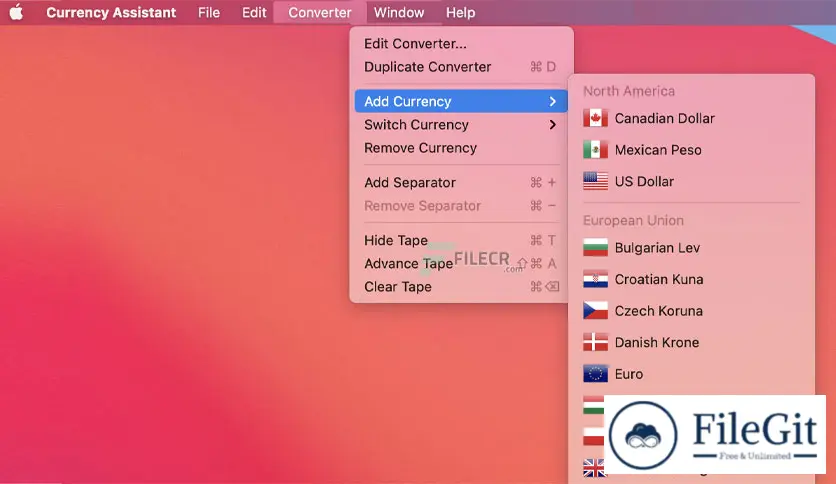This screenshot has width=836, height=484.
Task: Click the Bulgarian flag icon
Action: [x=595, y=248]
